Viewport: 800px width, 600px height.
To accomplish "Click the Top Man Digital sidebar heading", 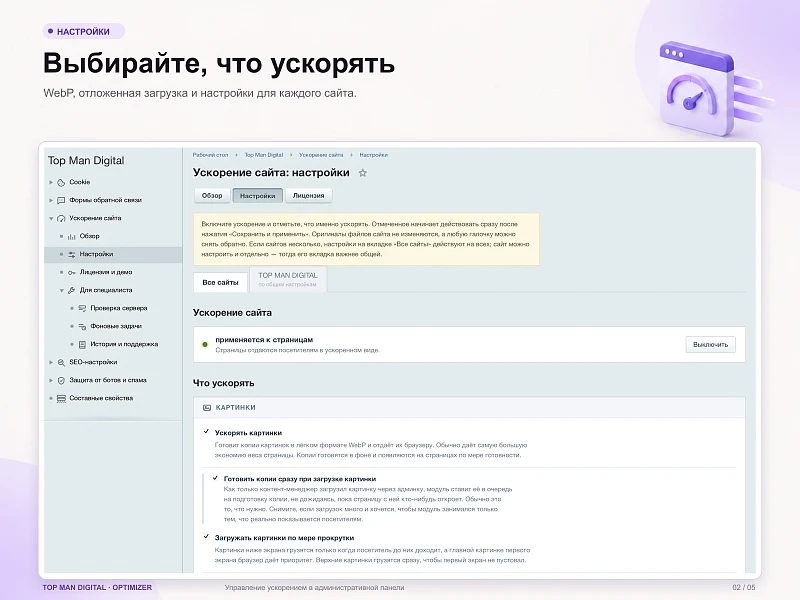I will (86, 161).
